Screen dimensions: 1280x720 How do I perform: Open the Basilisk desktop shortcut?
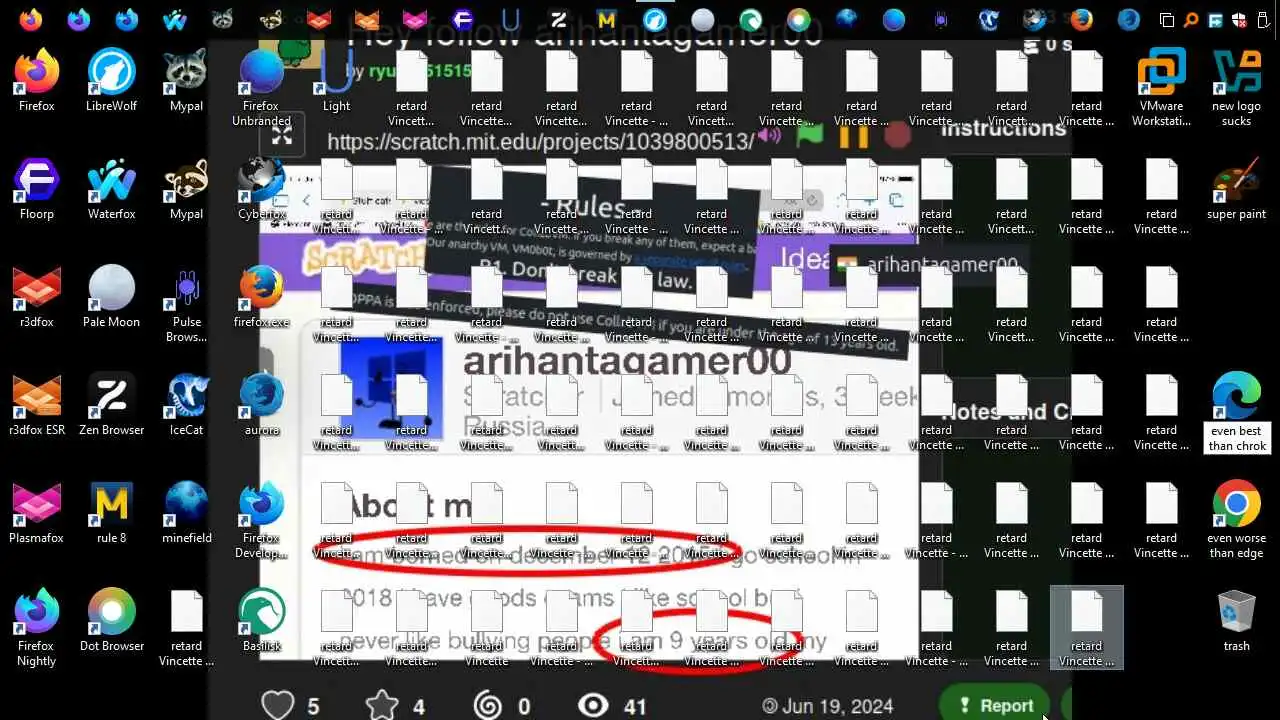(x=261, y=620)
